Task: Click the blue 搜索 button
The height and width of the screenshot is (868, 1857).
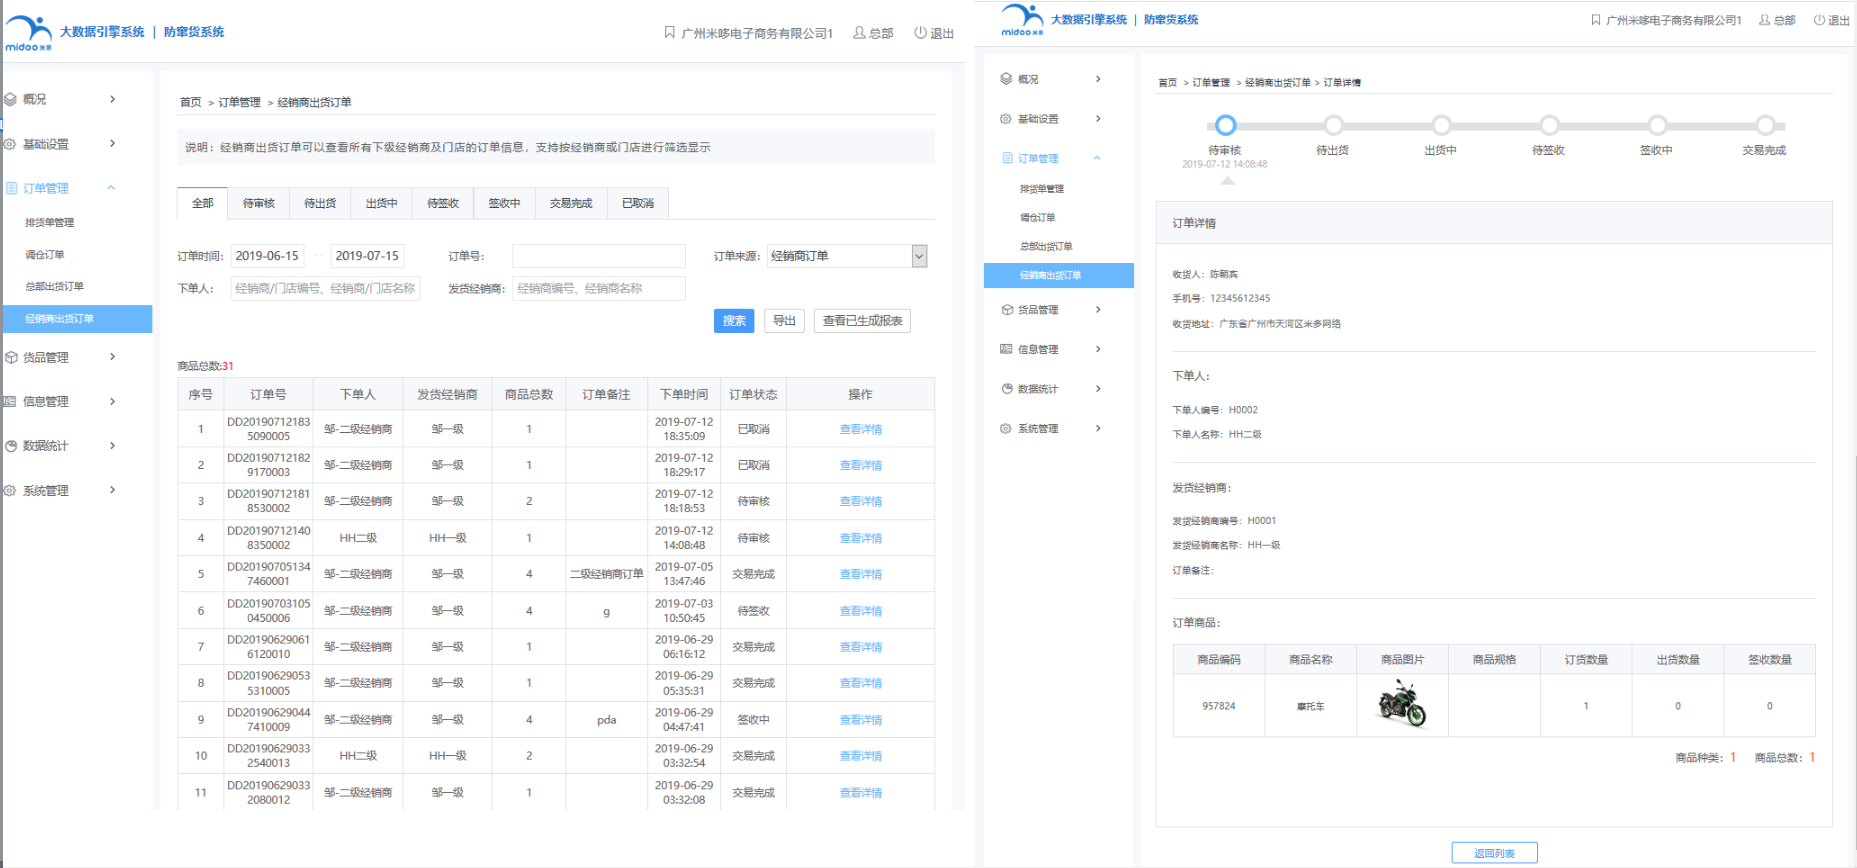Action: [x=734, y=321]
